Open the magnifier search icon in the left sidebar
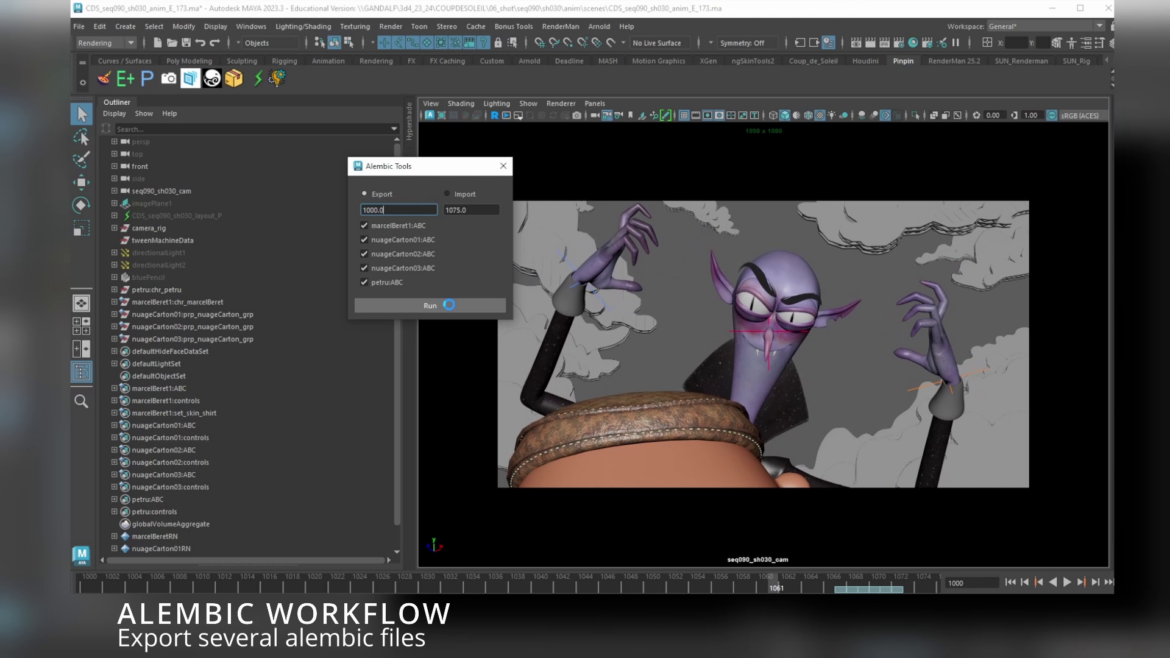Image resolution: width=1170 pixels, height=658 pixels. click(81, 401)
